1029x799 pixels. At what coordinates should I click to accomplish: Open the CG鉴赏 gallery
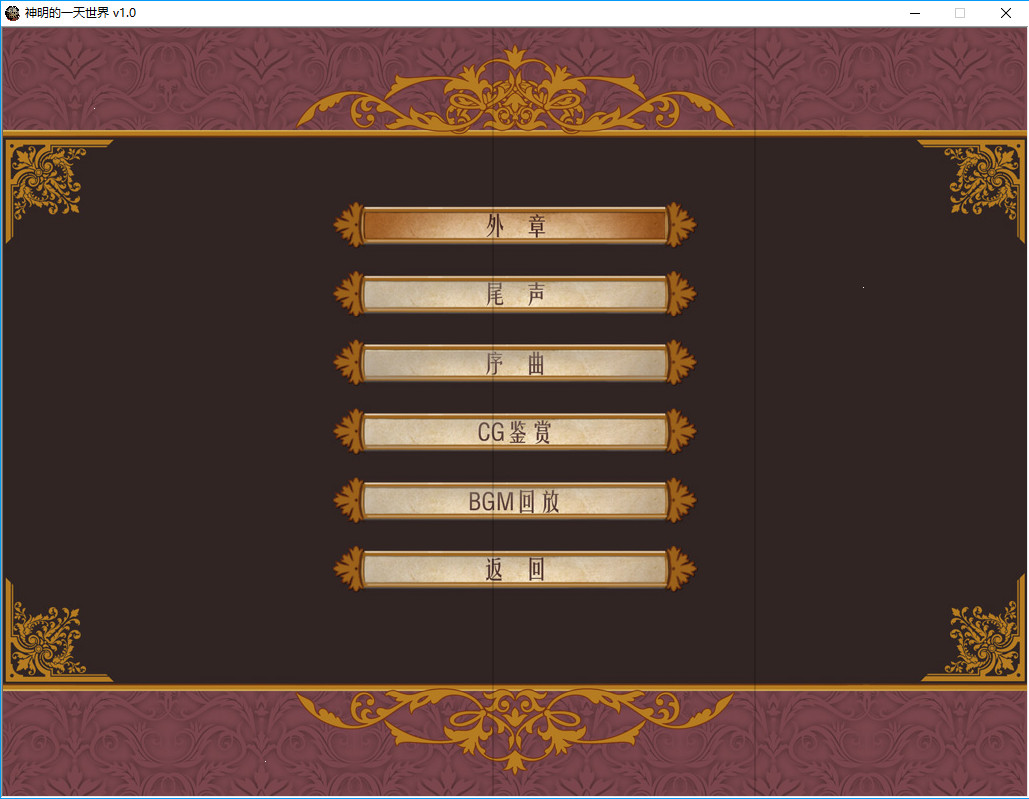(x=514, y=432)
